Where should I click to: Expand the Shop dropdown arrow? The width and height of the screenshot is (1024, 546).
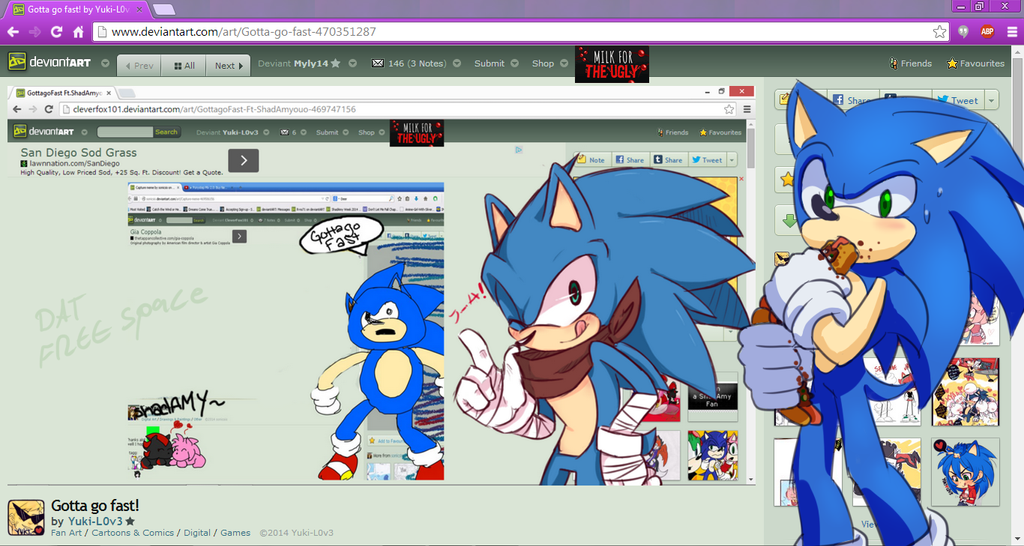click(564, 63)
